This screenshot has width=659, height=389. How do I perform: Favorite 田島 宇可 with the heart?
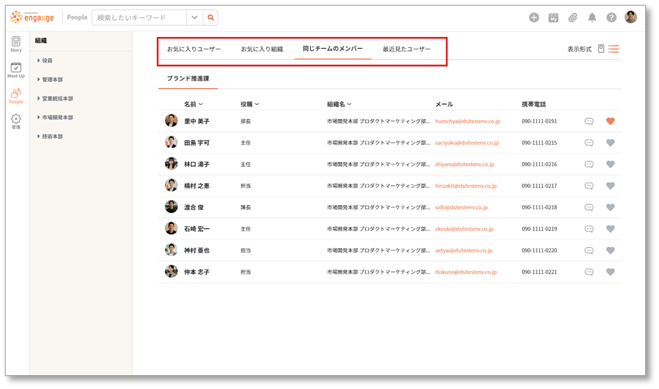(x=610, y=143)
